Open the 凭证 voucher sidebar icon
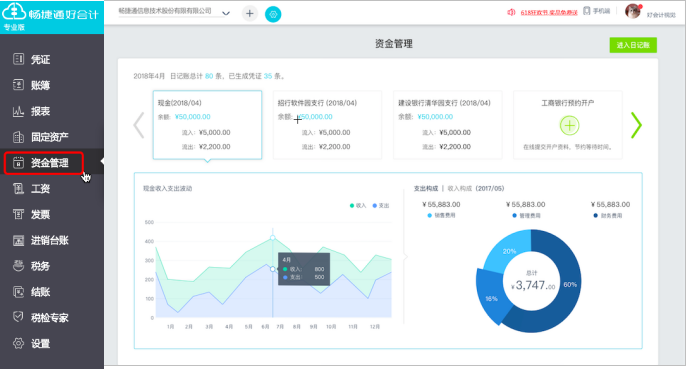This screenshot has width=687, height=370. point(18,59)
